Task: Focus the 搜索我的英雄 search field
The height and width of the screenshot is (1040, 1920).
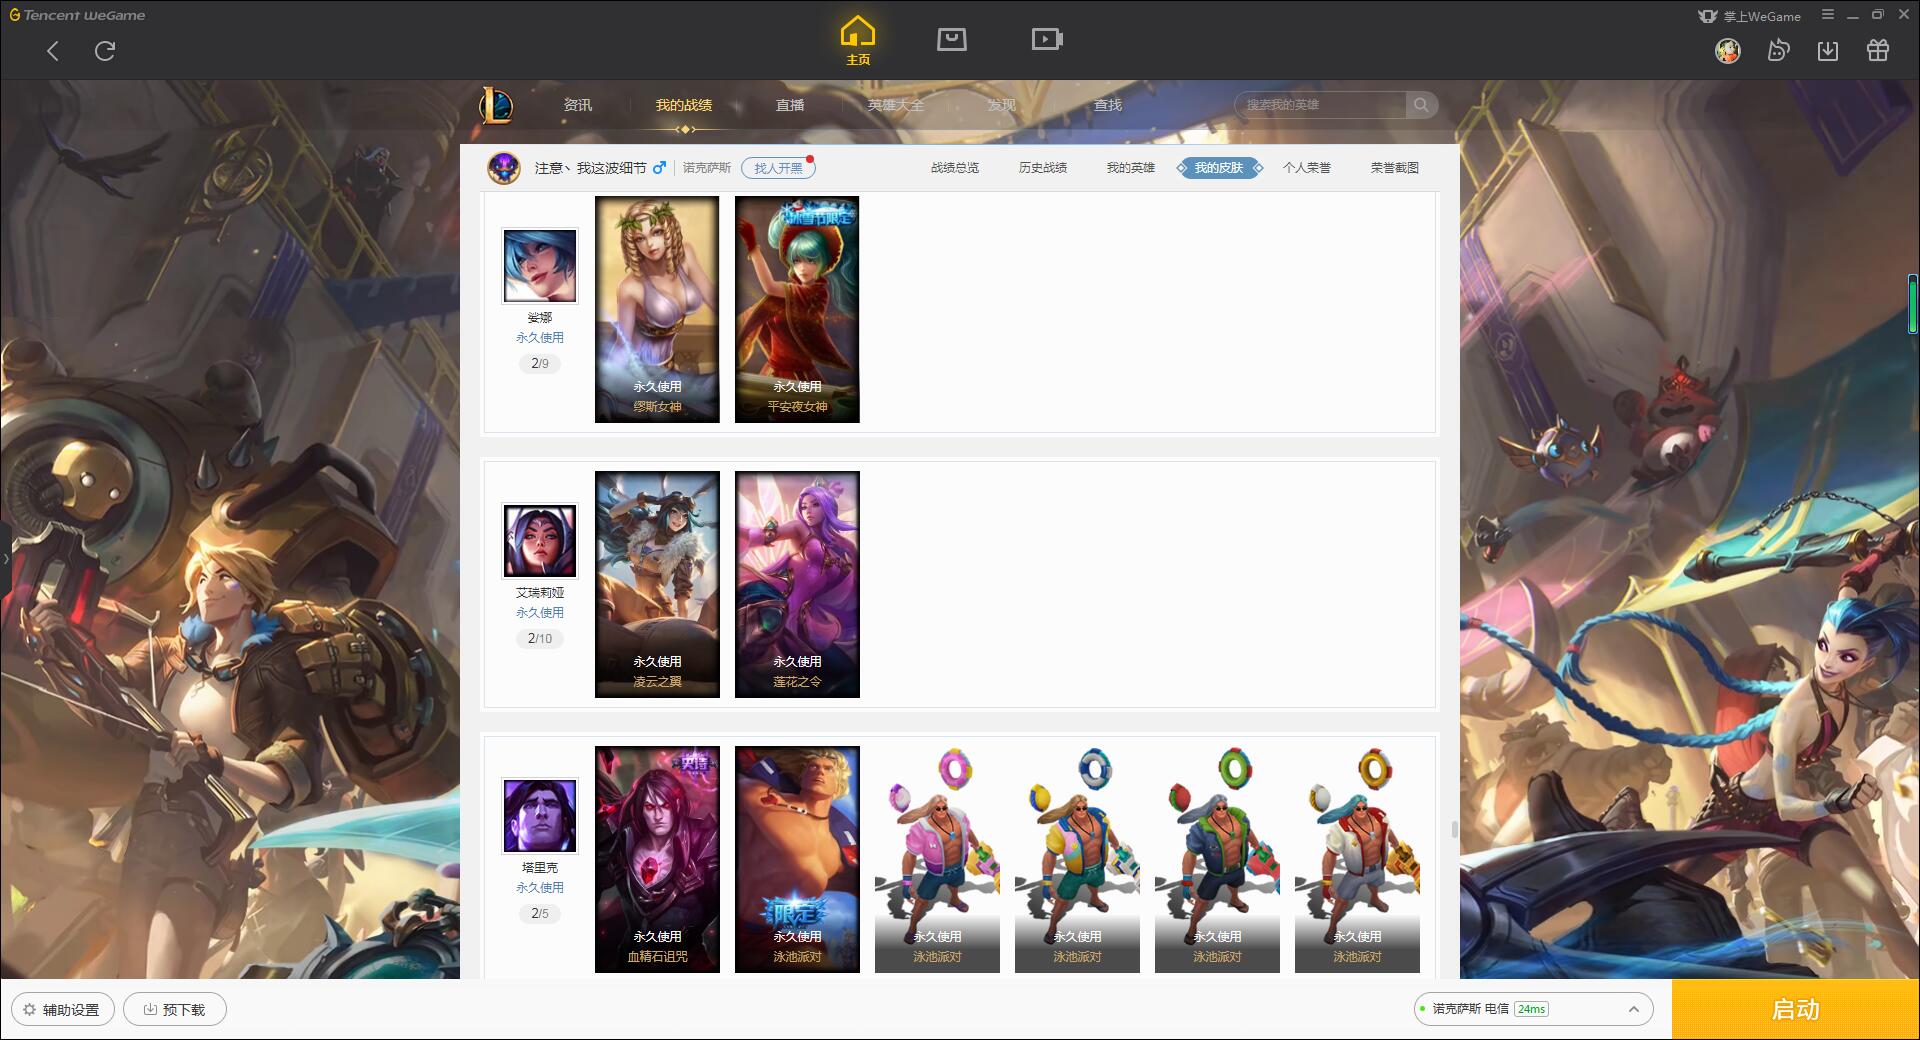Action: pos(1320,105)
